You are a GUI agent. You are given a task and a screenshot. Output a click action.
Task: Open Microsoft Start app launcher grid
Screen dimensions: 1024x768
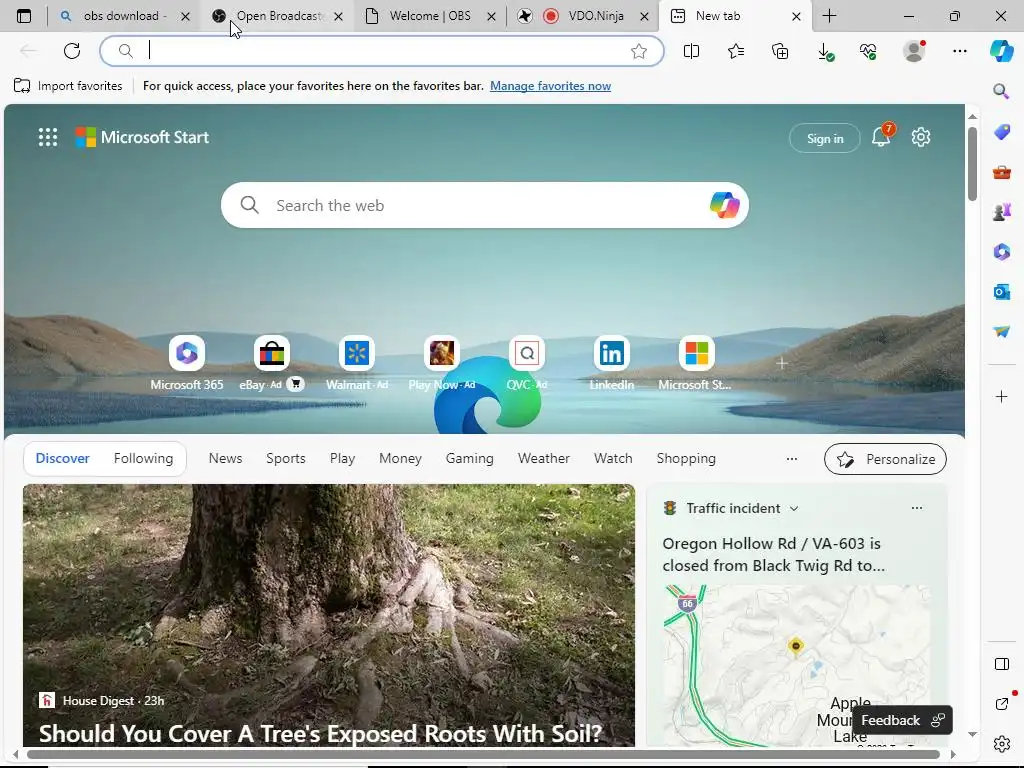coord(48,137)
